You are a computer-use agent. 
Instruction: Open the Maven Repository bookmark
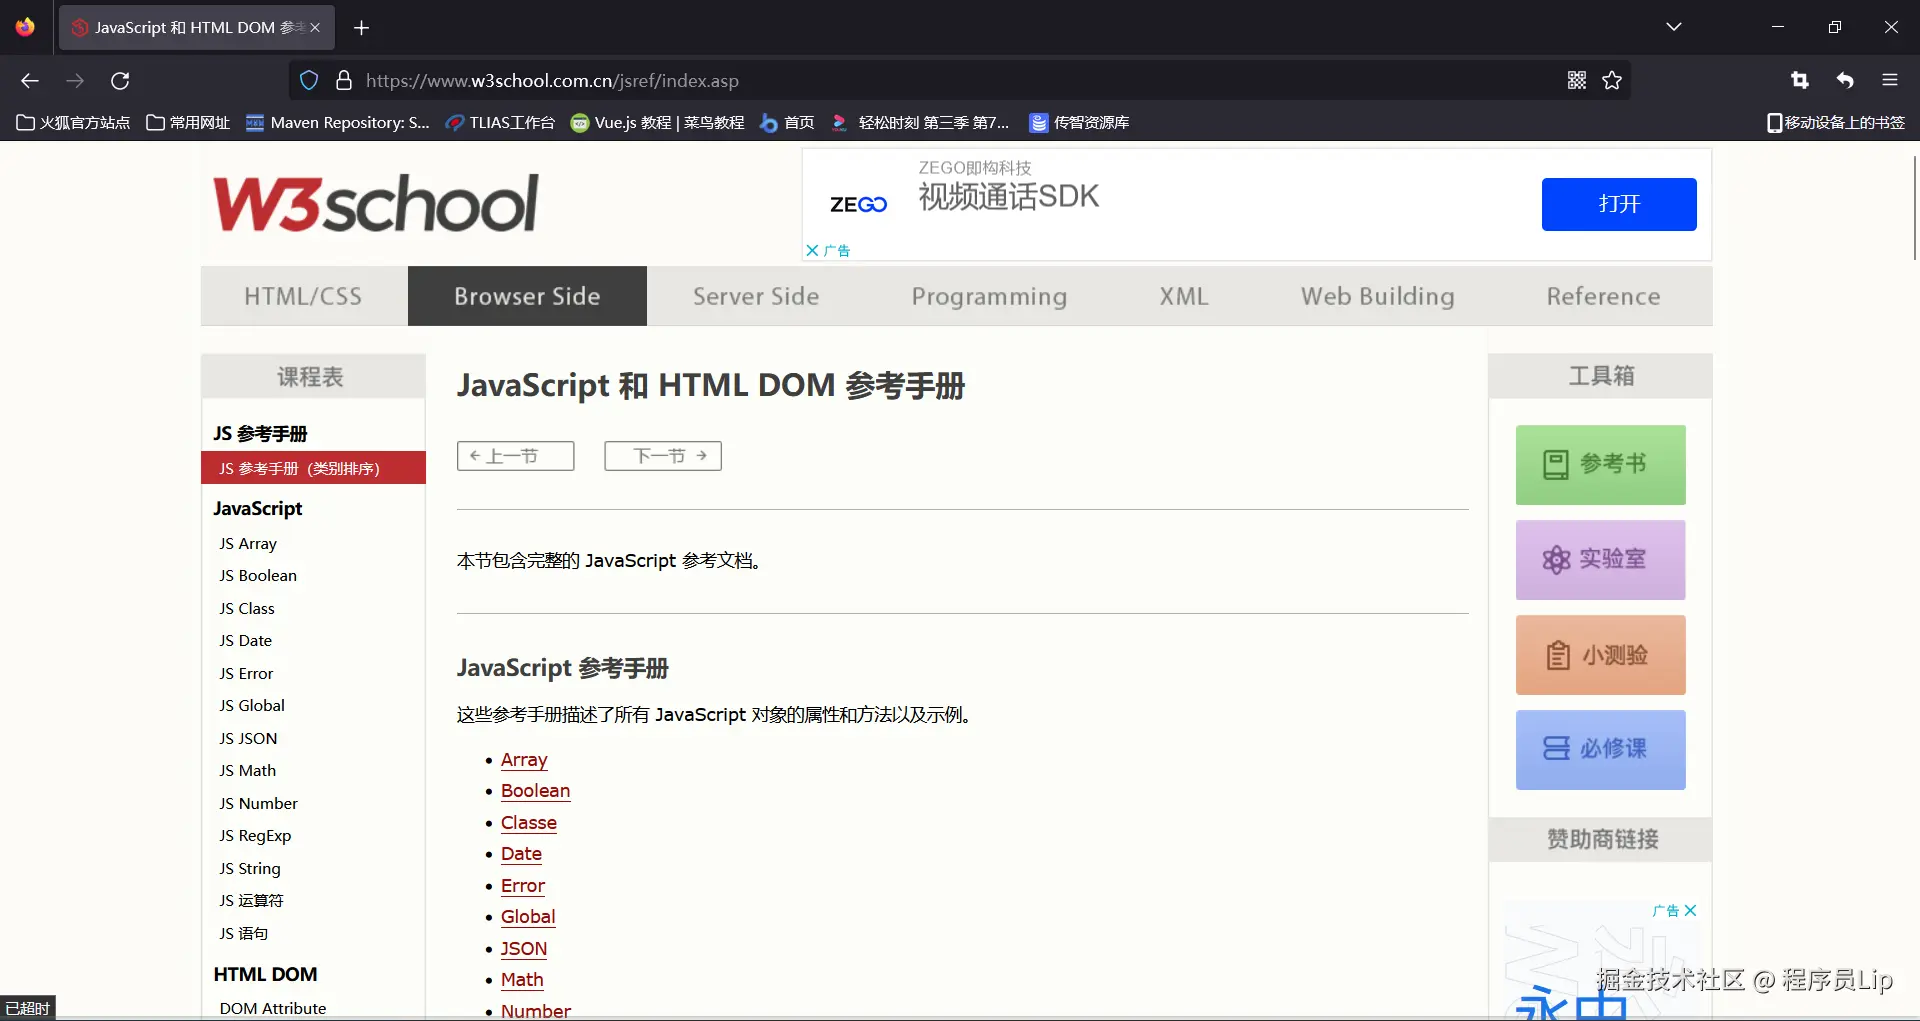pyautogui.click(x=338, y=122)
